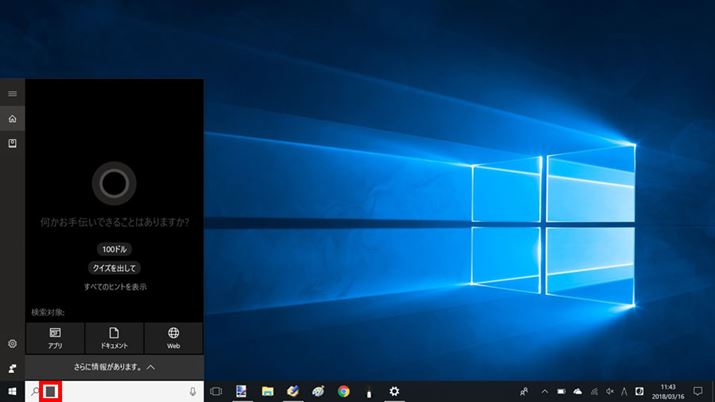This screenshot has height=402, width=715.
Task: Filter search by アプリ
Action: [55, 337]
